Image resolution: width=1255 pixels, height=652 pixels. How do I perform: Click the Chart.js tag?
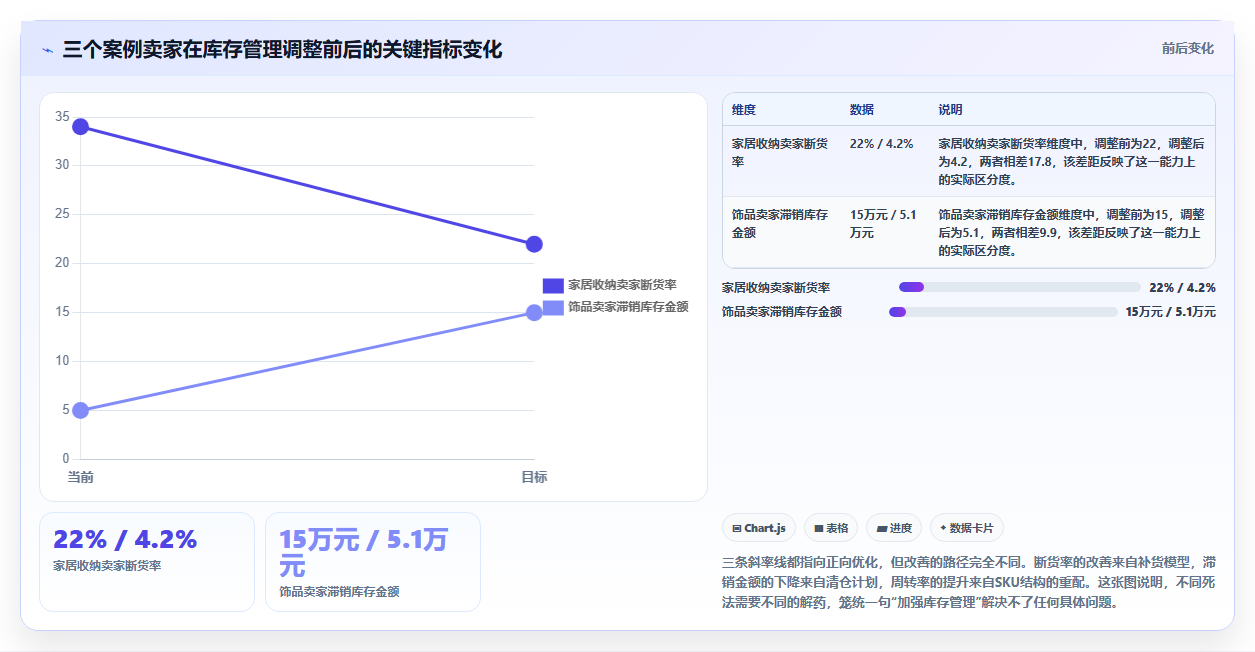[759, 528]
